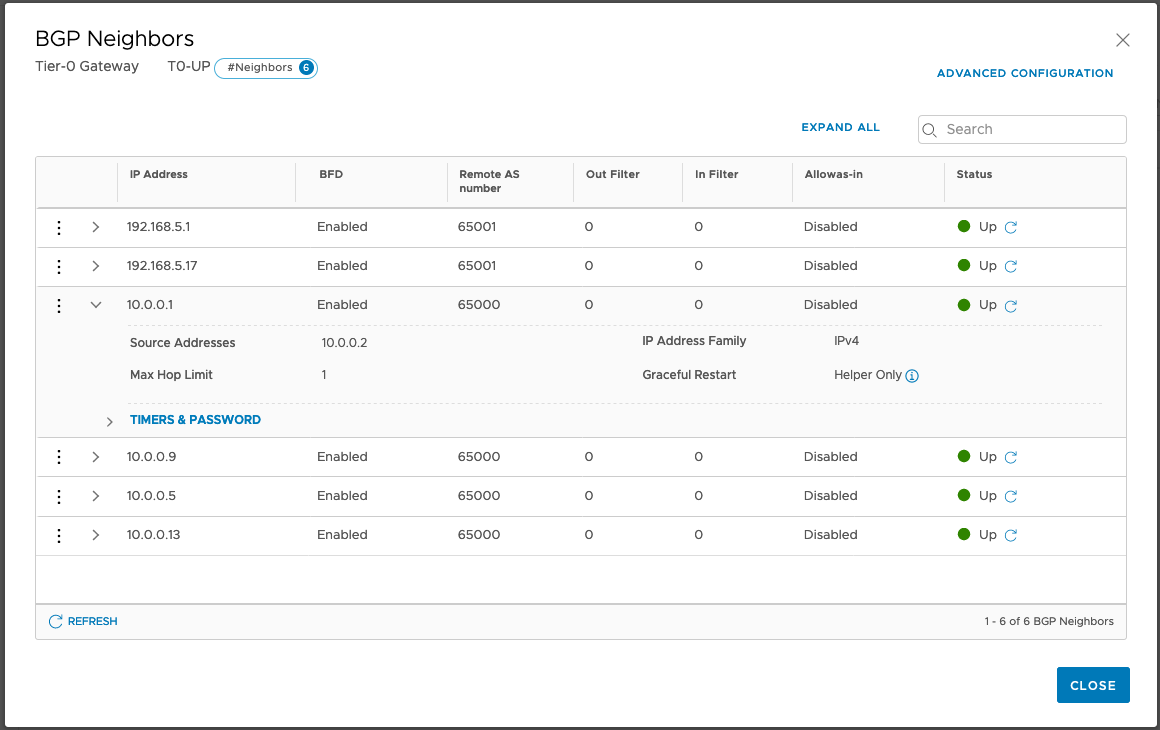The width and height of the screenshot is (1160, 730).
Task: Click the IP Address column header
Action: 159,174
